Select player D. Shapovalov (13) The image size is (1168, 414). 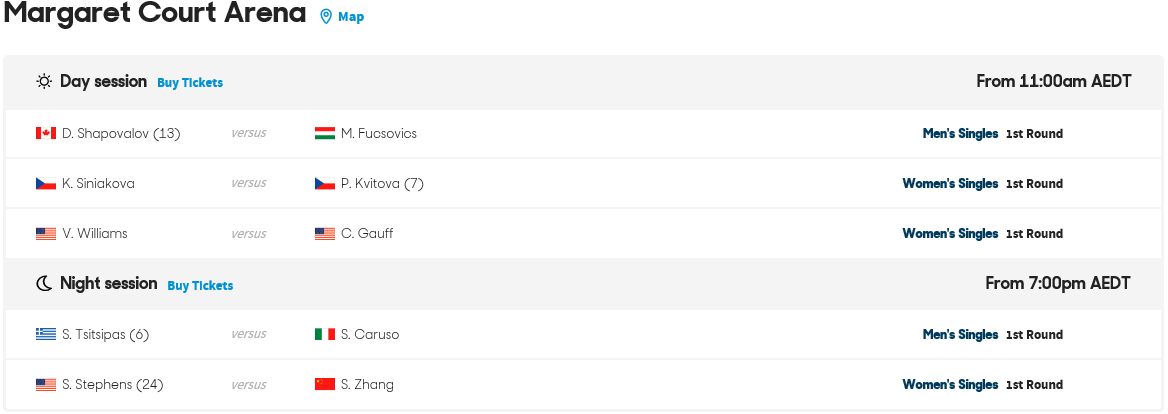(x=121, y=133)
